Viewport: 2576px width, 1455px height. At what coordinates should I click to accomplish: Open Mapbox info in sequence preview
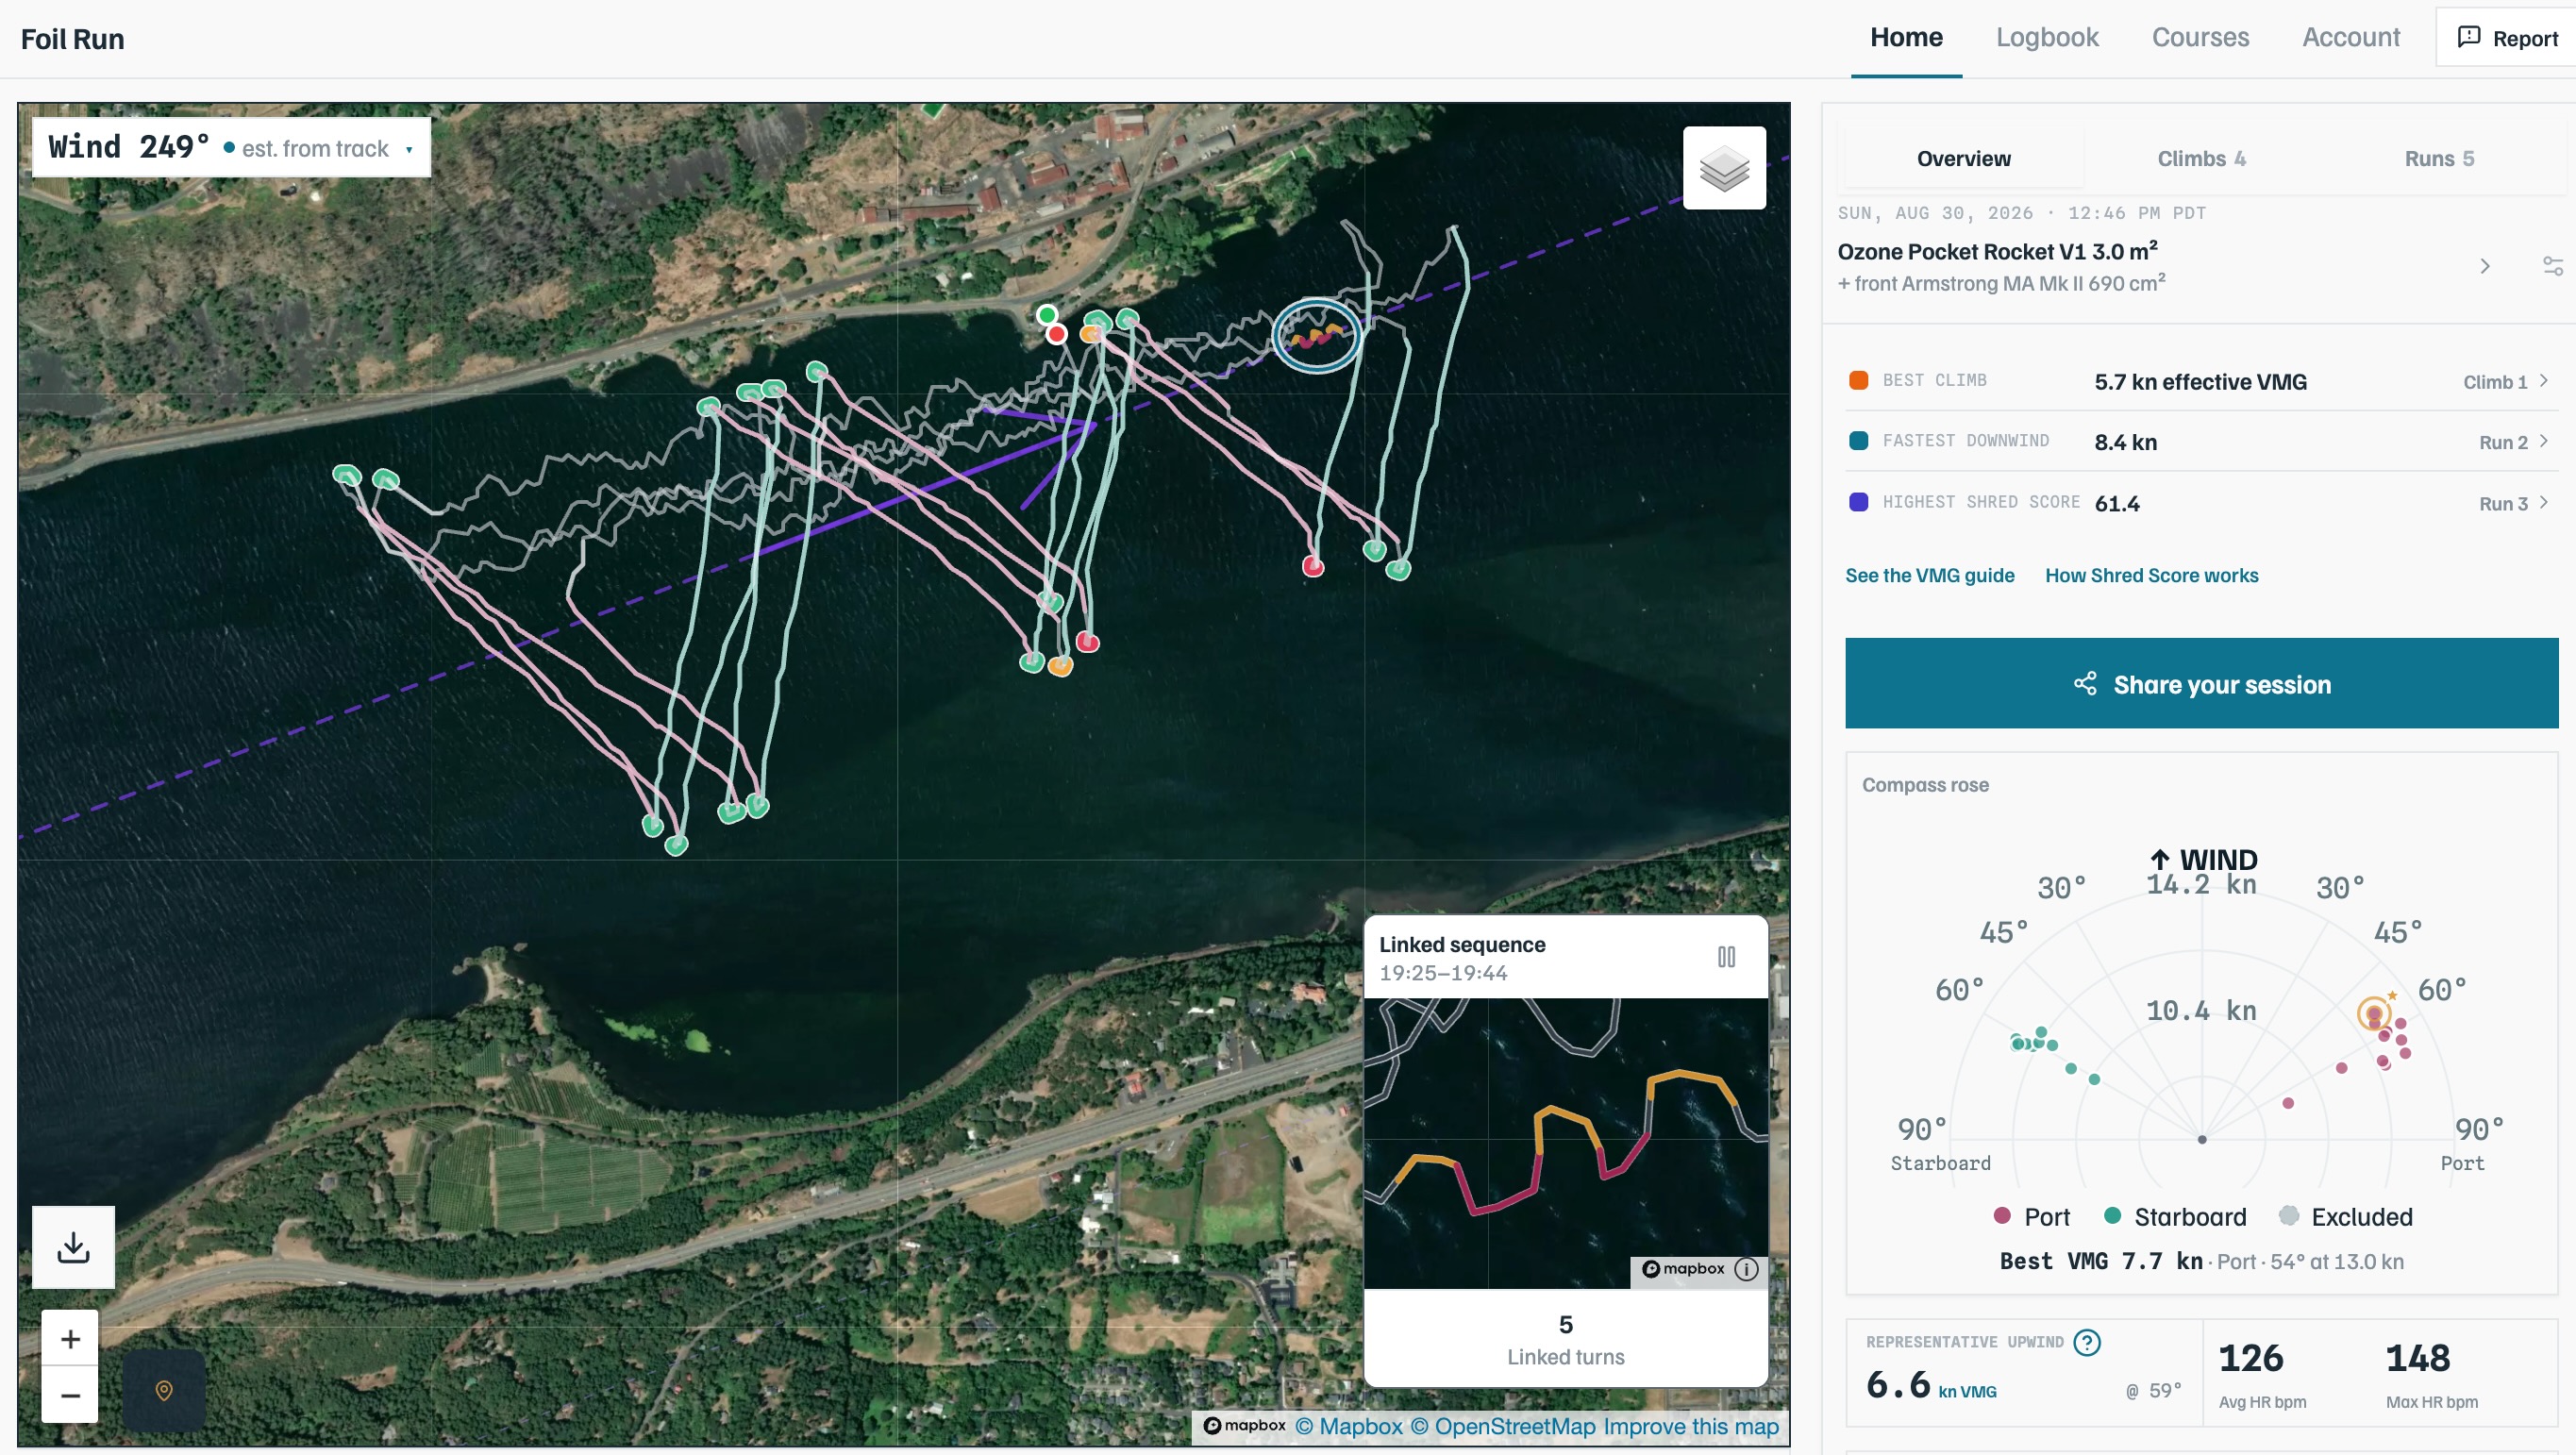click(x=1746, y=1269)
